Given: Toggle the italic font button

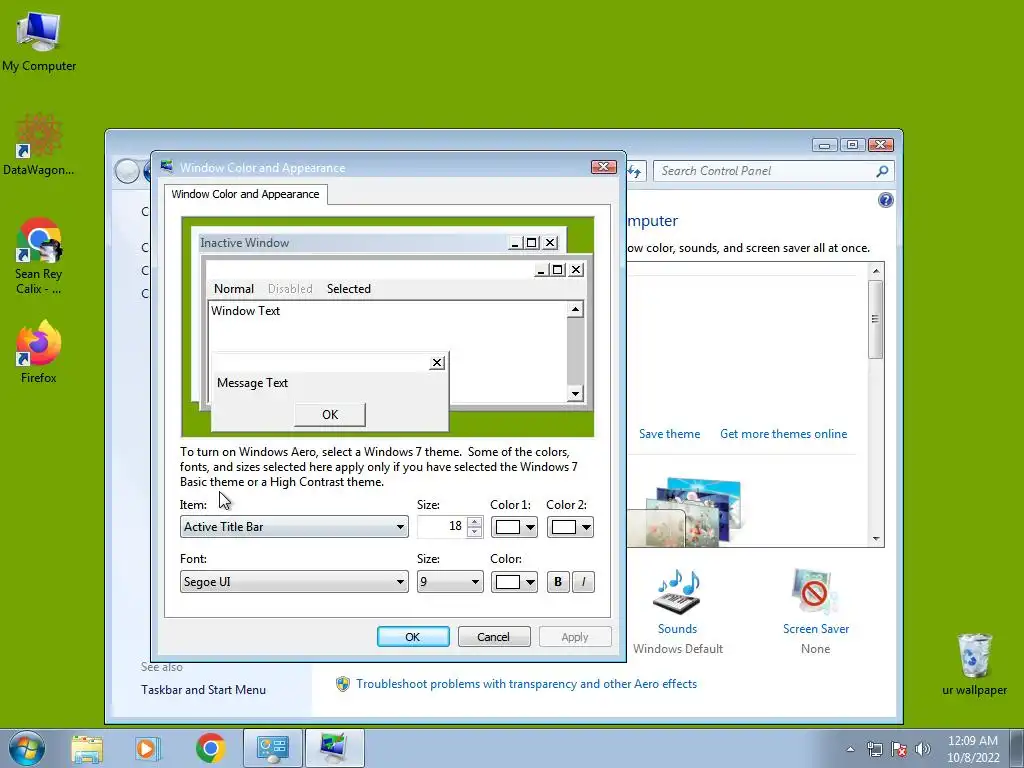Looking at the screenshot, I should (x=584, y=582).
